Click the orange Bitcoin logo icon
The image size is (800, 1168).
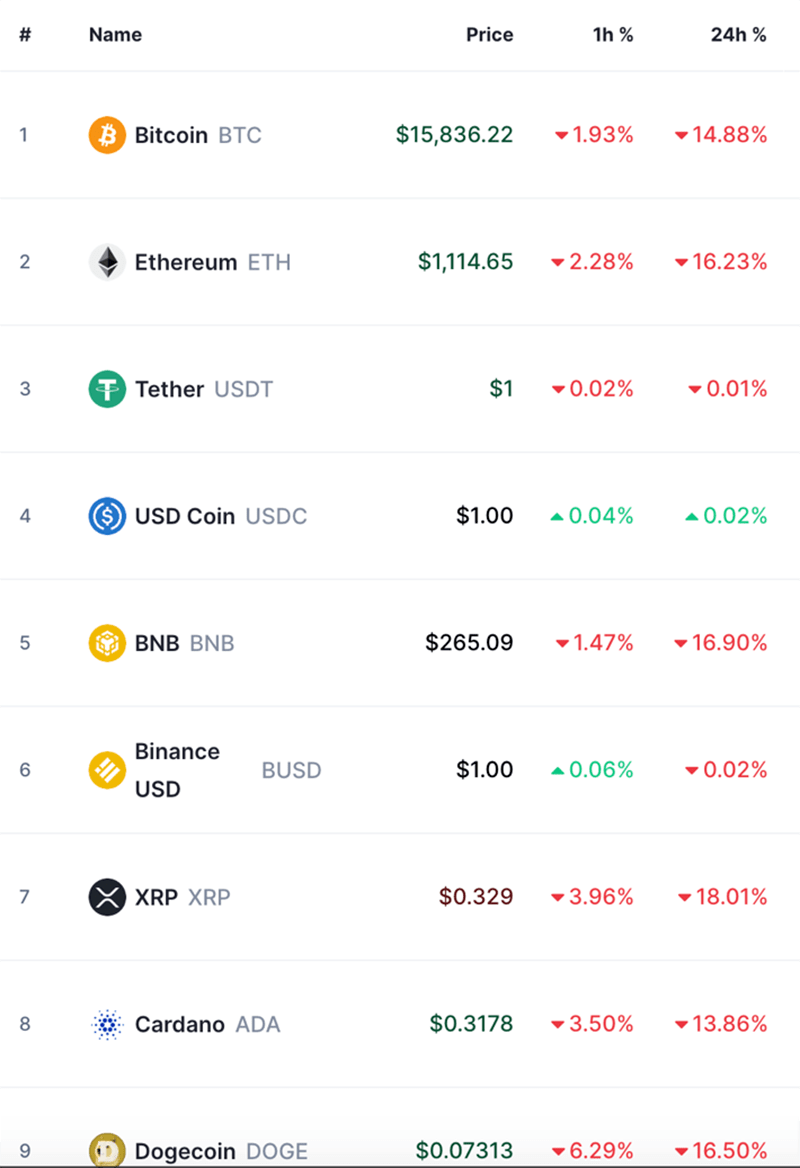(x=107, y=135)
